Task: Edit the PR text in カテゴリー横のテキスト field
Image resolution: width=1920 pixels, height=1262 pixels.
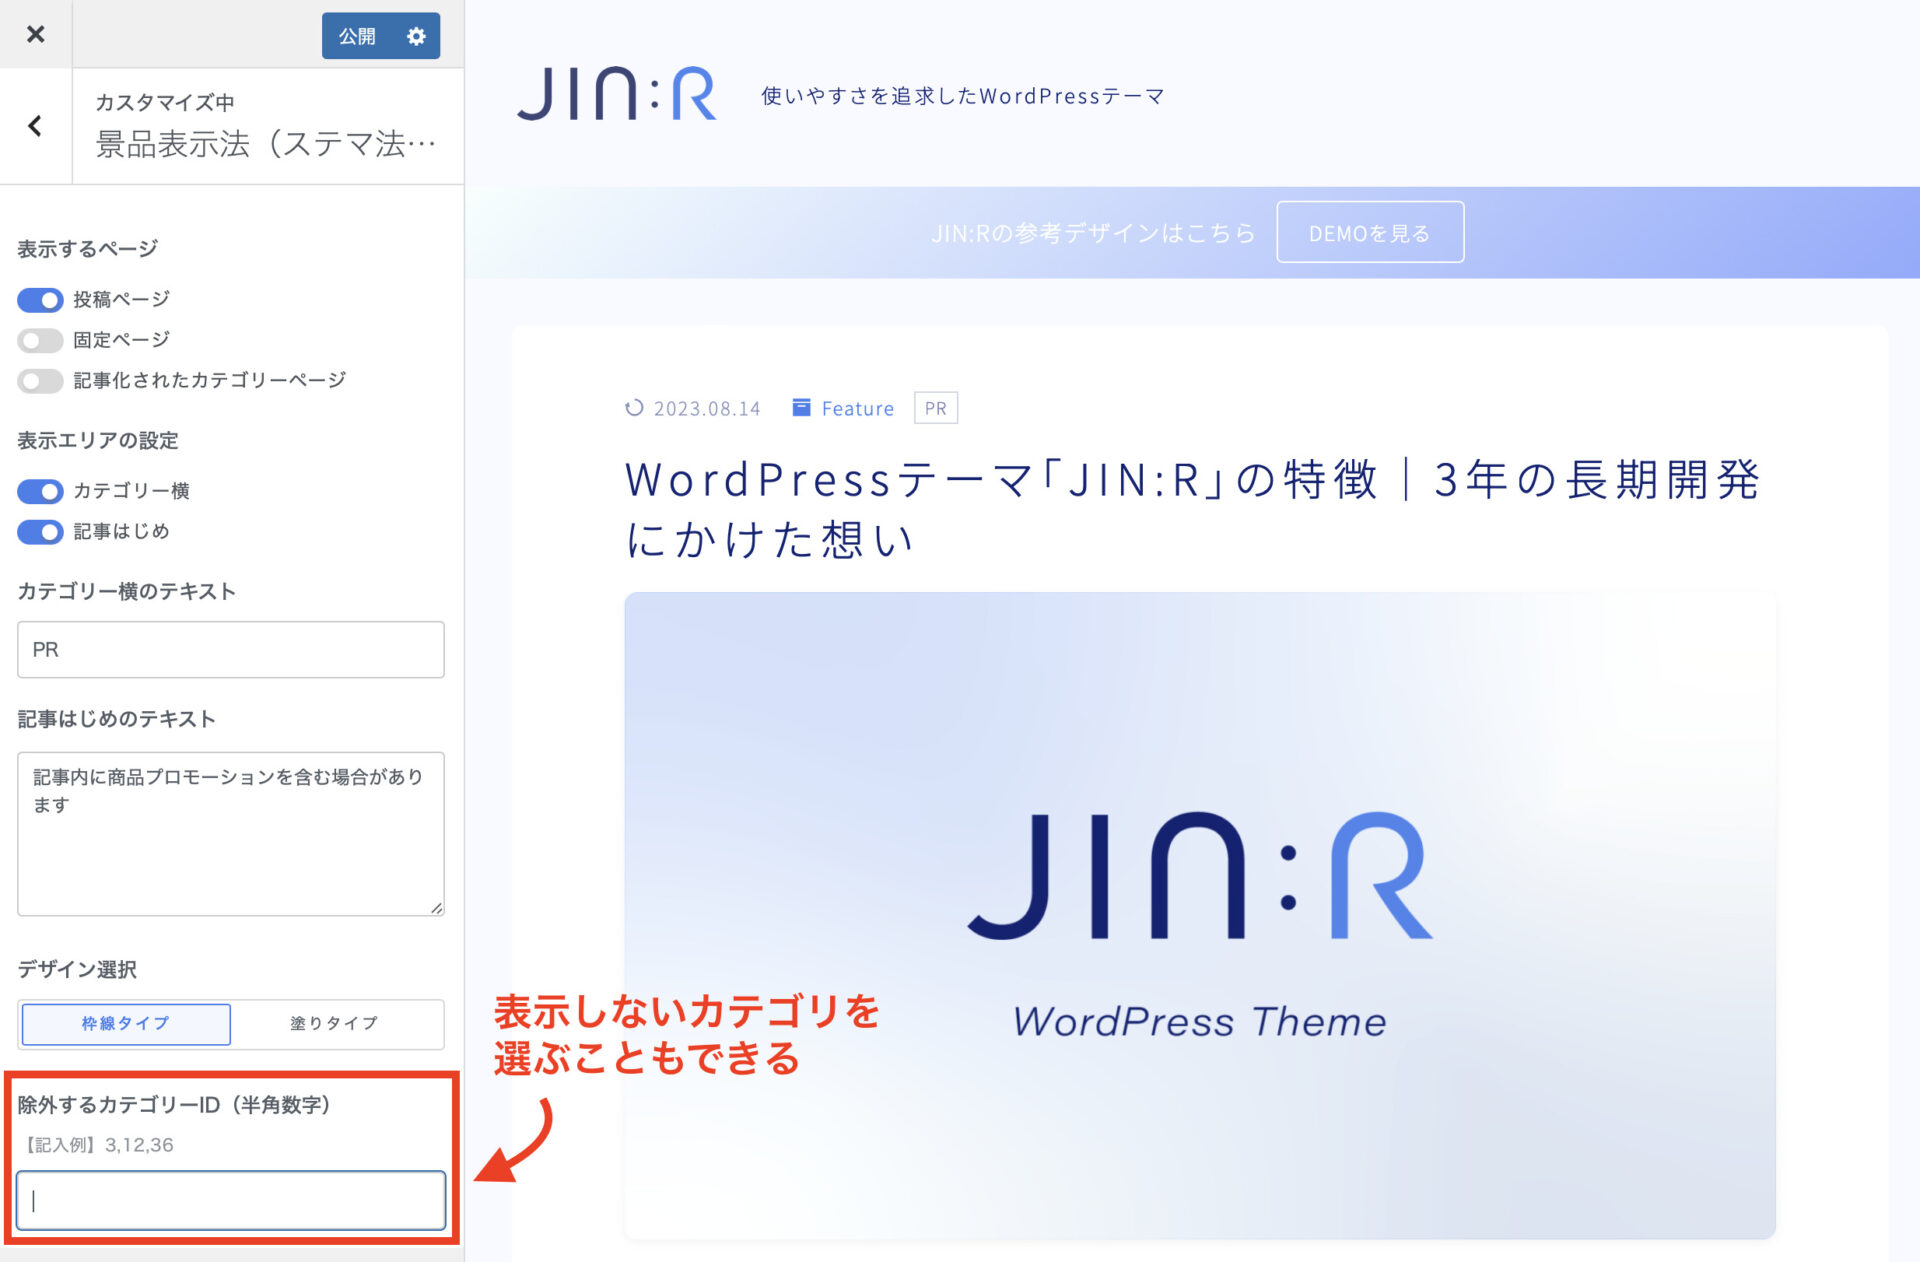Action: (x=230, y=650)
